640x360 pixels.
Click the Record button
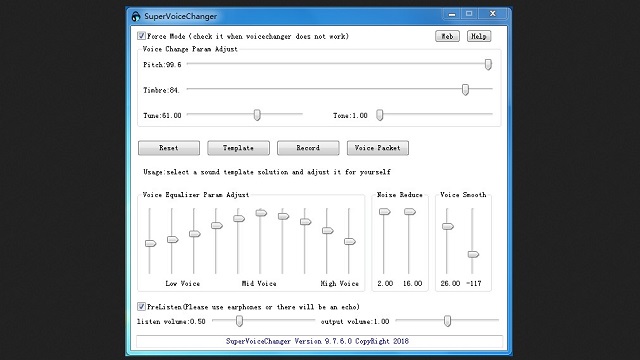pyautogui.click(x=308, y=148)
